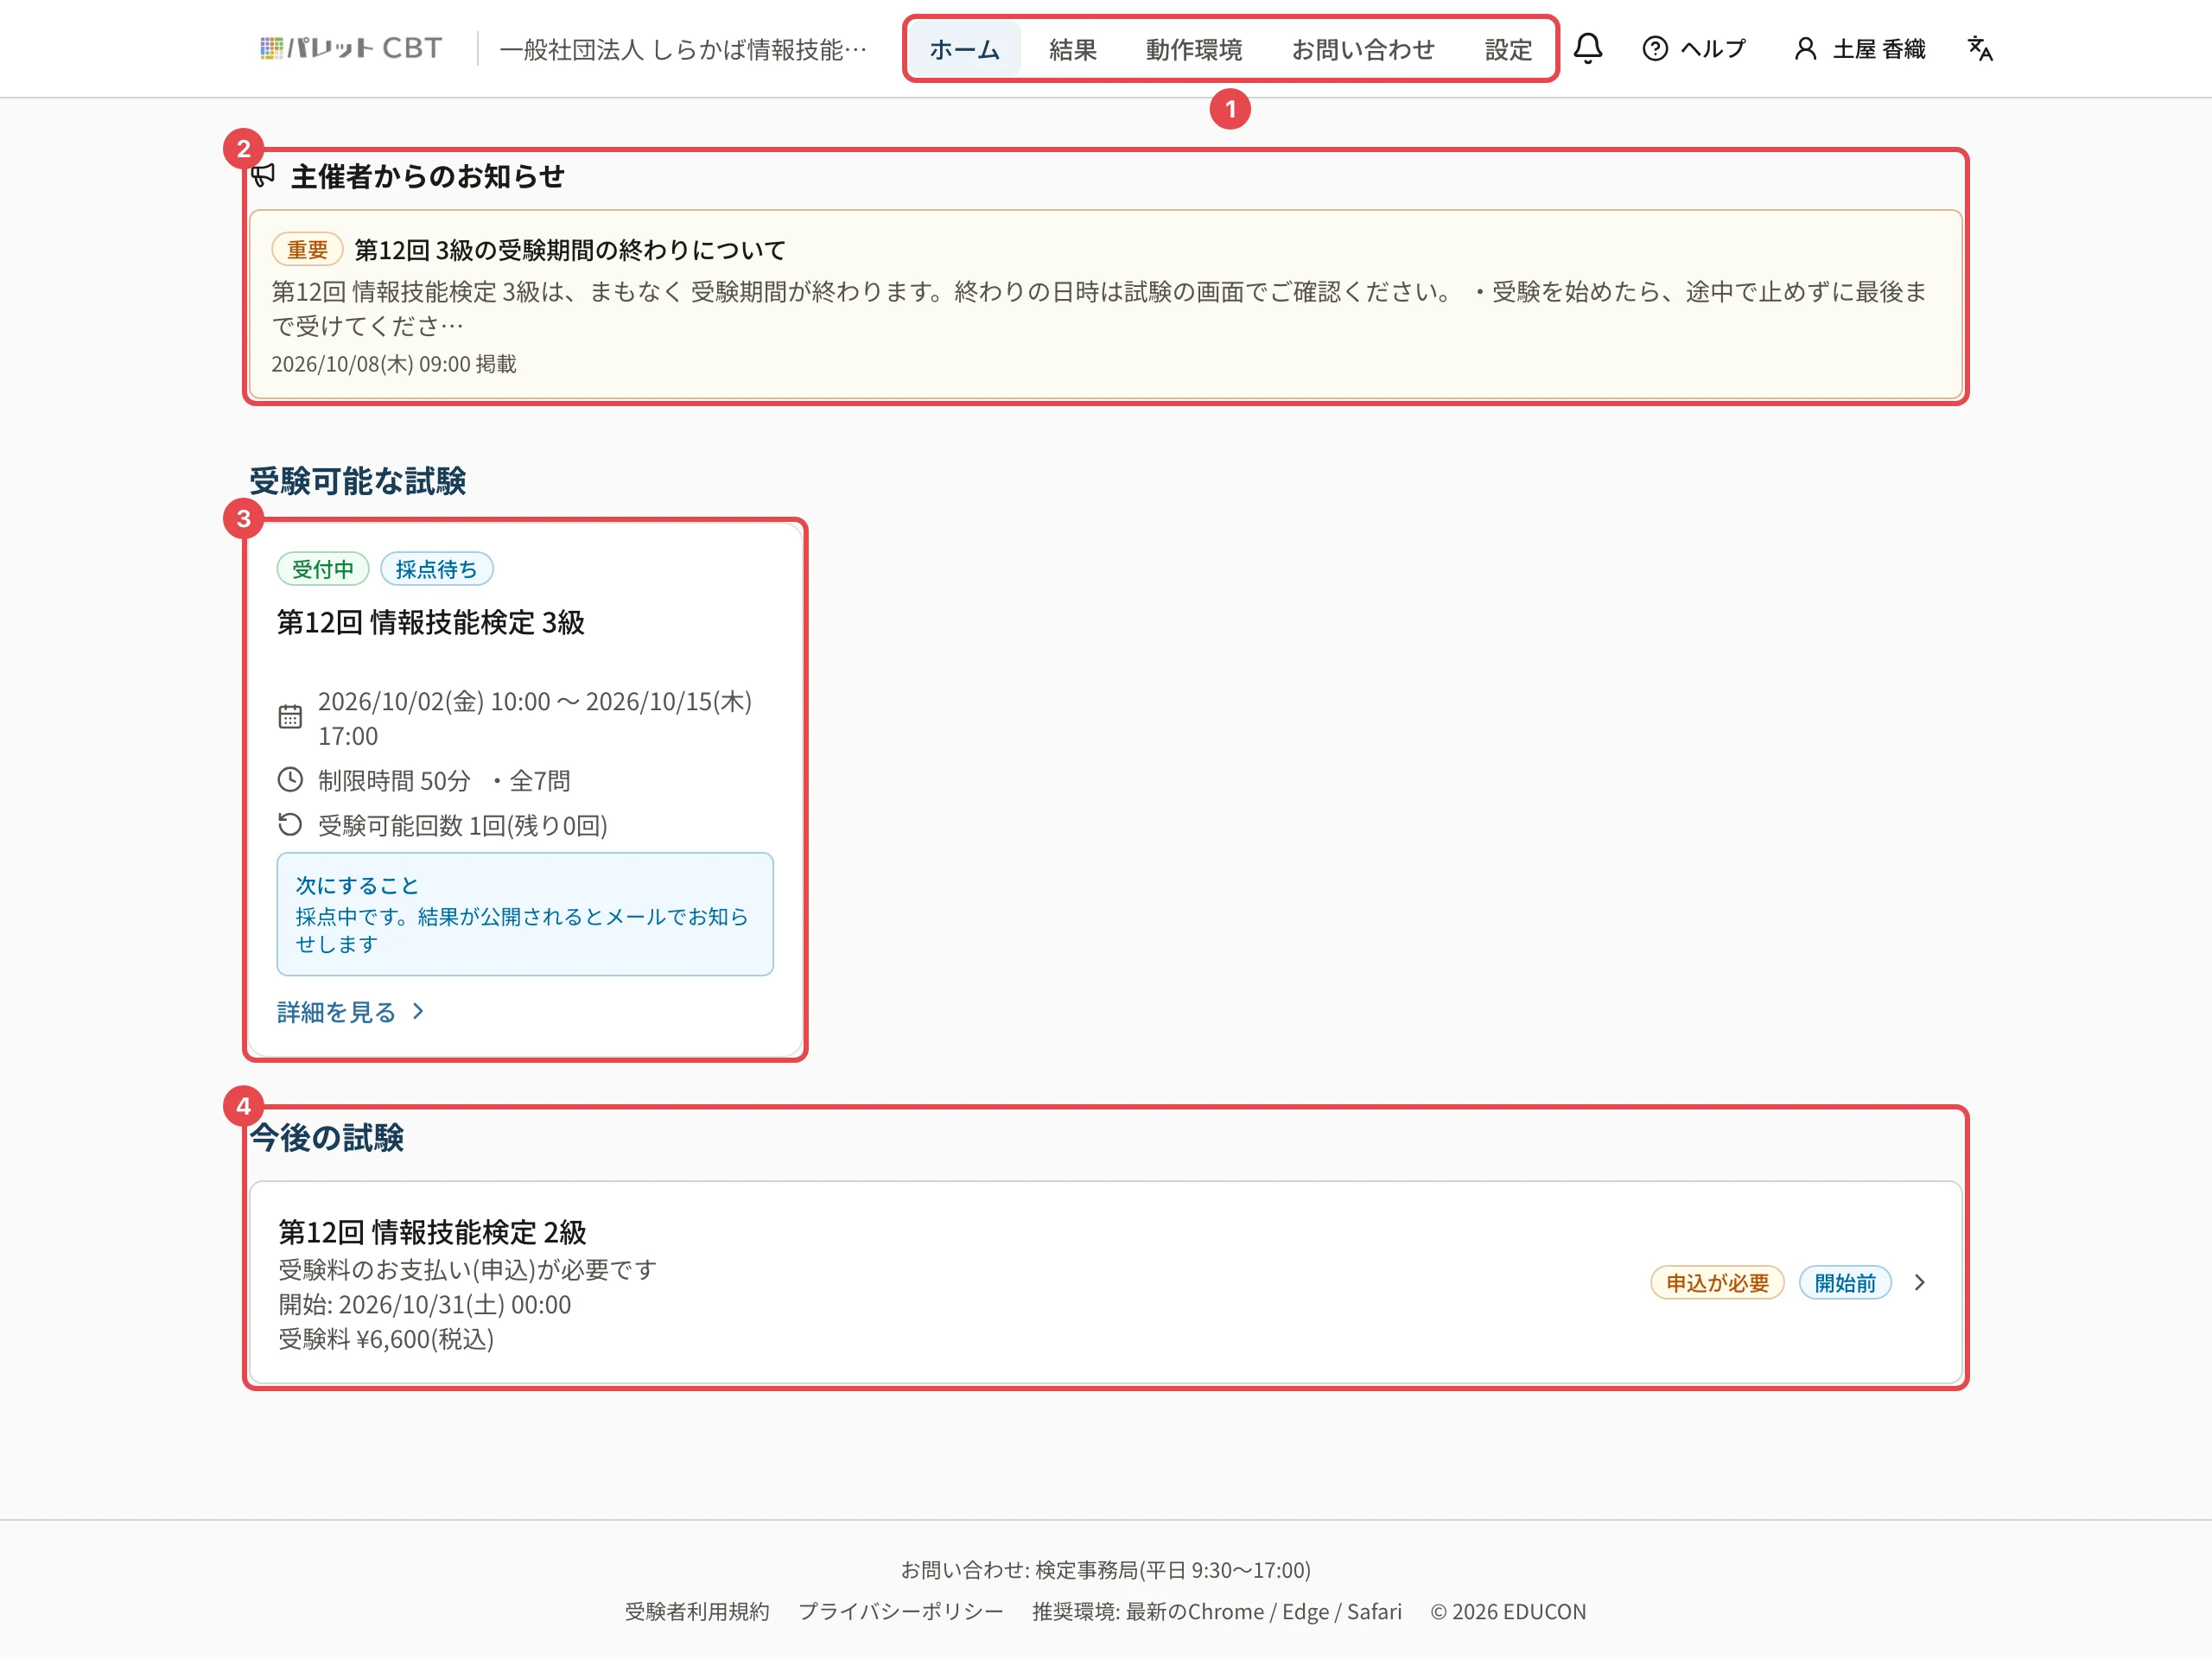
Task: Click the retry icon beside 受験可能回数
Action: coord(290,825)
